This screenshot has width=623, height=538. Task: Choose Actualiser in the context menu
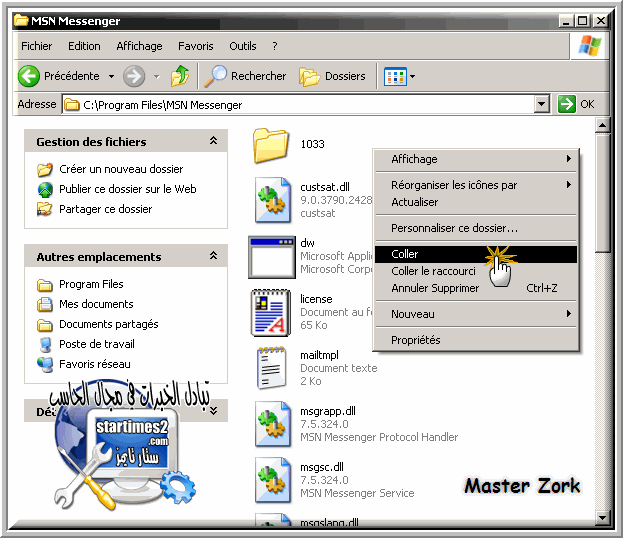tap(476, 202)
